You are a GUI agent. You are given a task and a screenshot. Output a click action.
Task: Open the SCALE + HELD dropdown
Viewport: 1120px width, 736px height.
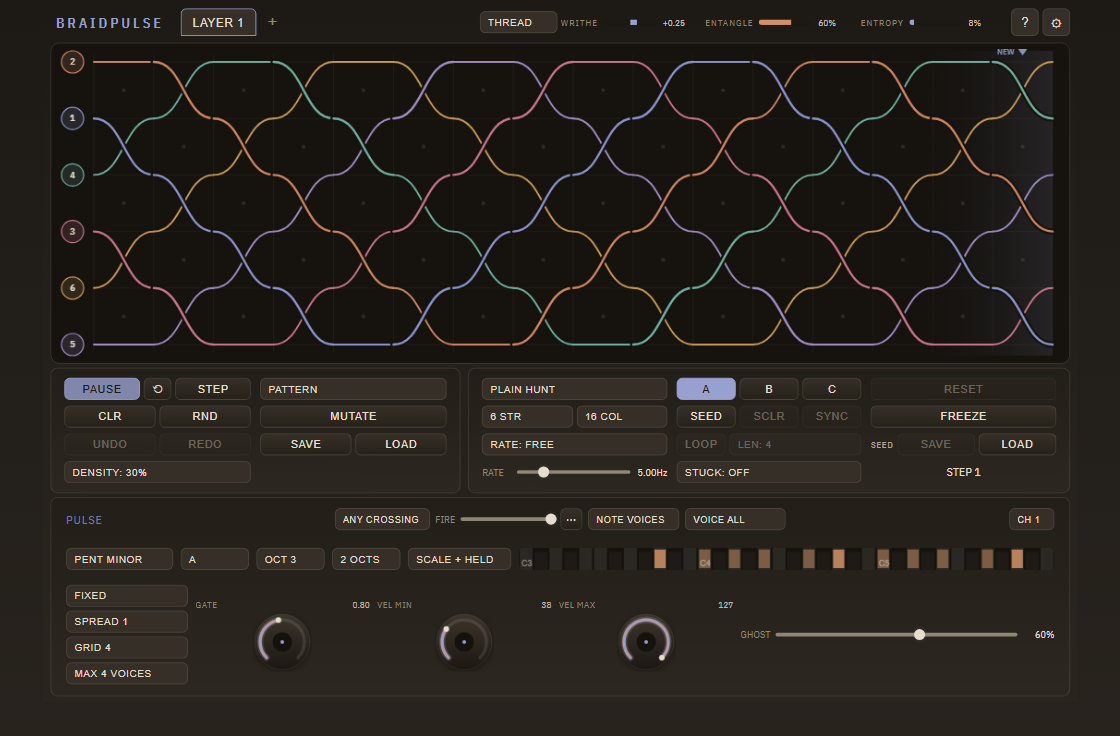459,559
